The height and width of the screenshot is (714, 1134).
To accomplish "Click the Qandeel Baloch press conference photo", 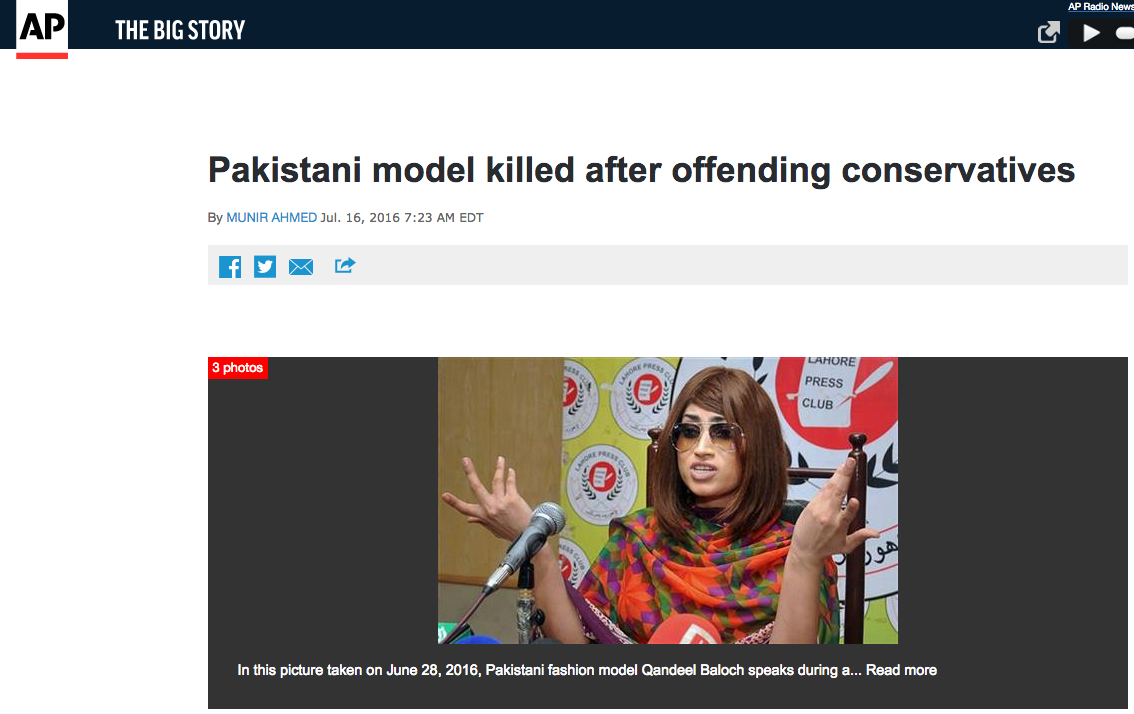I will pos(668,500).
